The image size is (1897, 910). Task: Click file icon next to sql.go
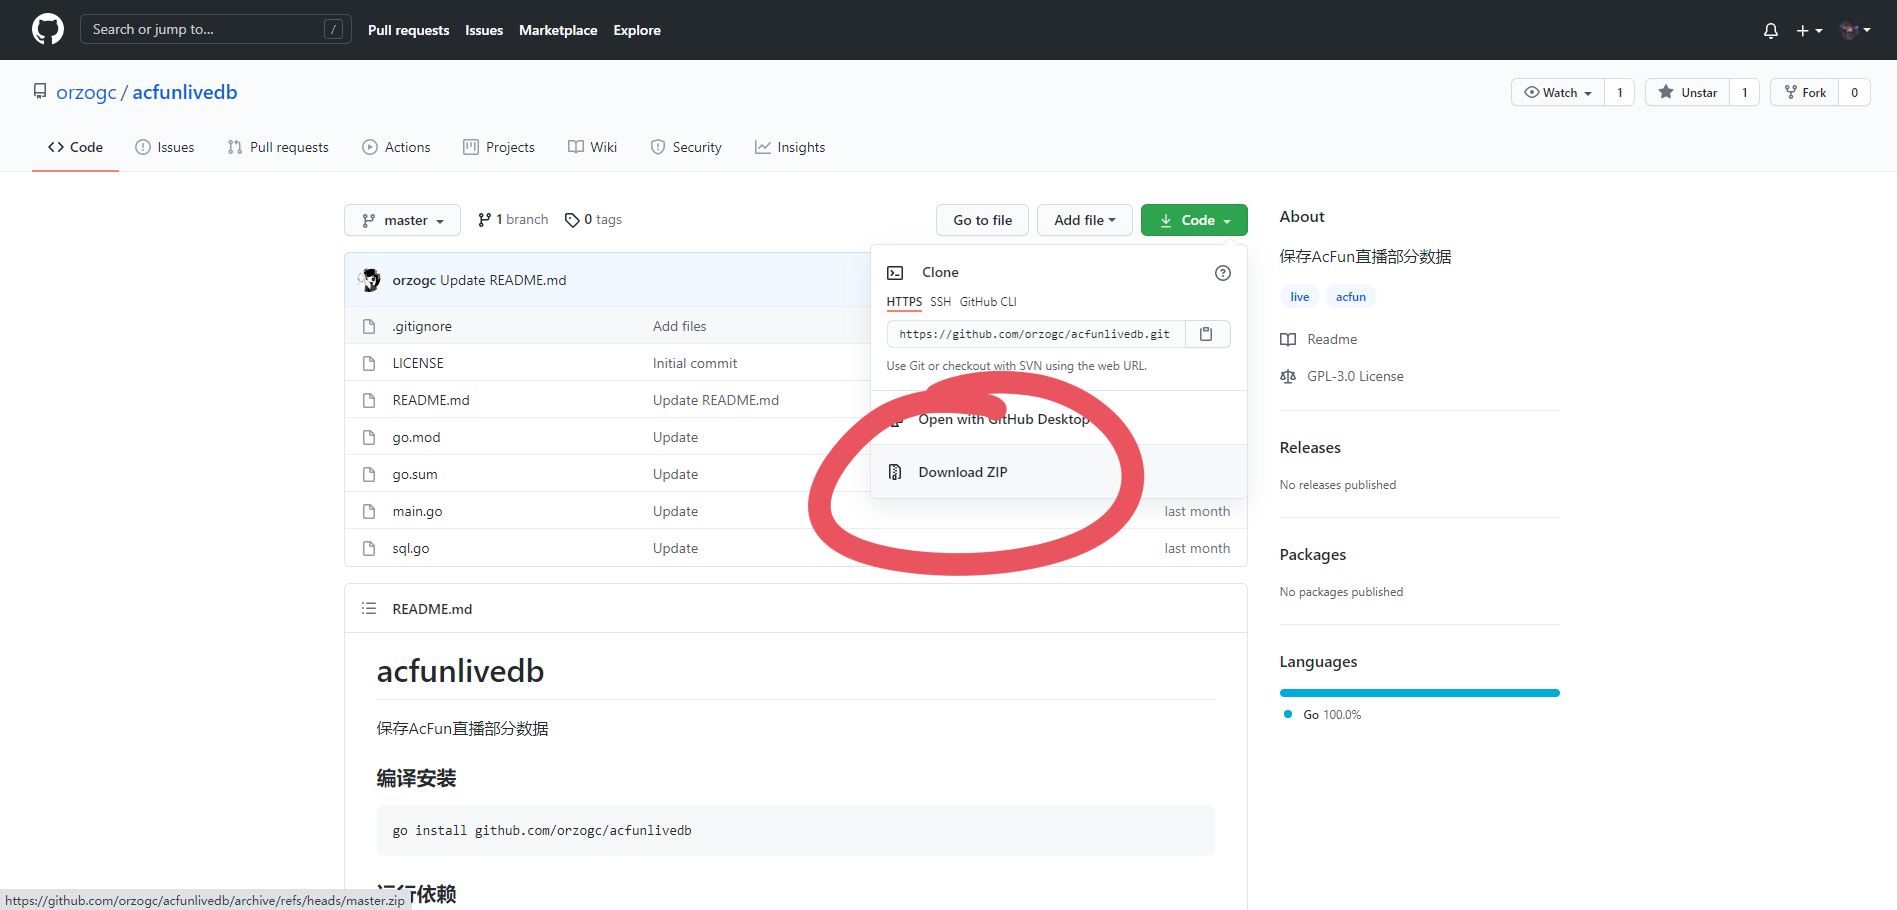[x=369, y=548]
